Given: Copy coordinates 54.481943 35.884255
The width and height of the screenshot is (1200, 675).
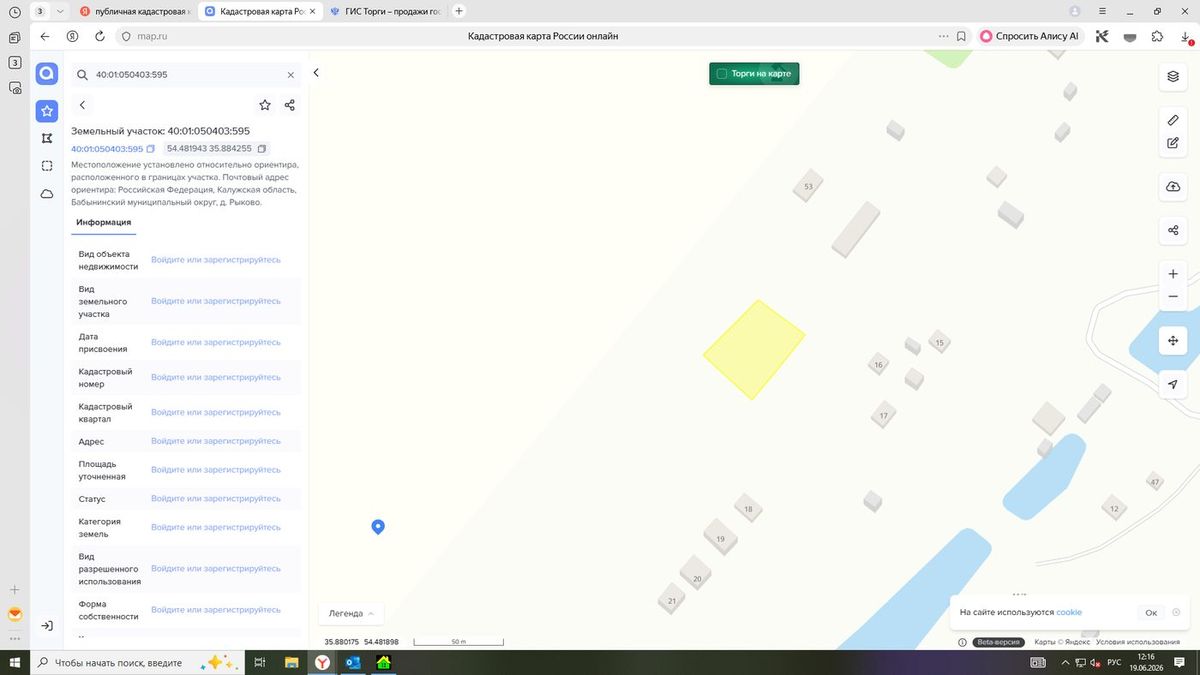Looking at the screenshot, I should pos(262,149).
